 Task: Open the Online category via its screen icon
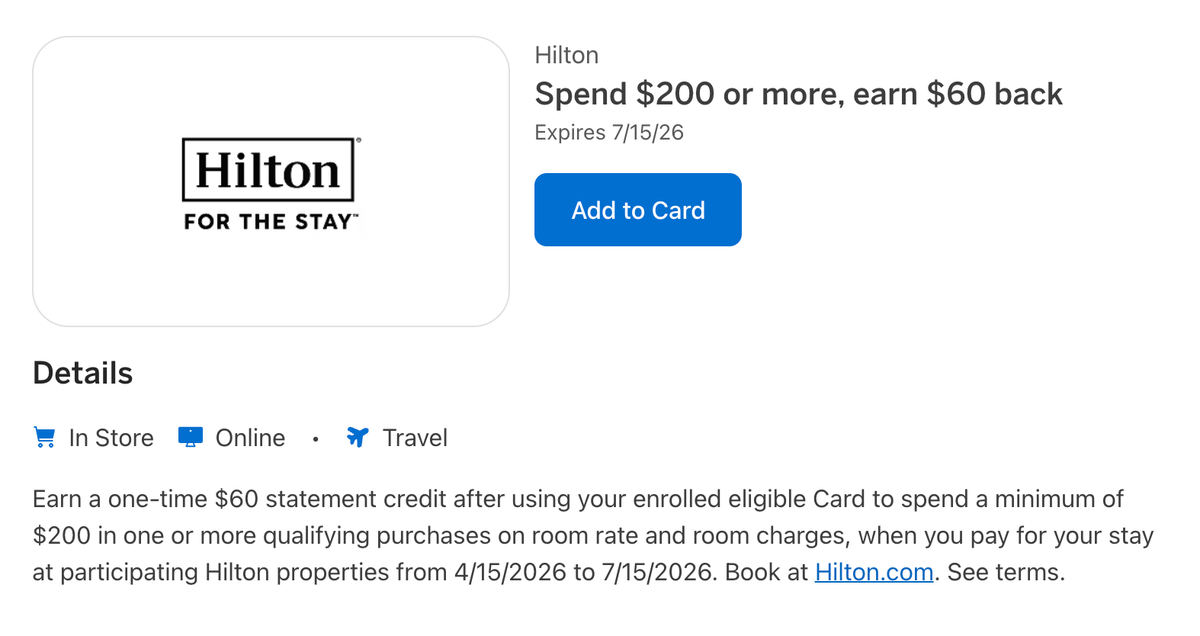190,437
